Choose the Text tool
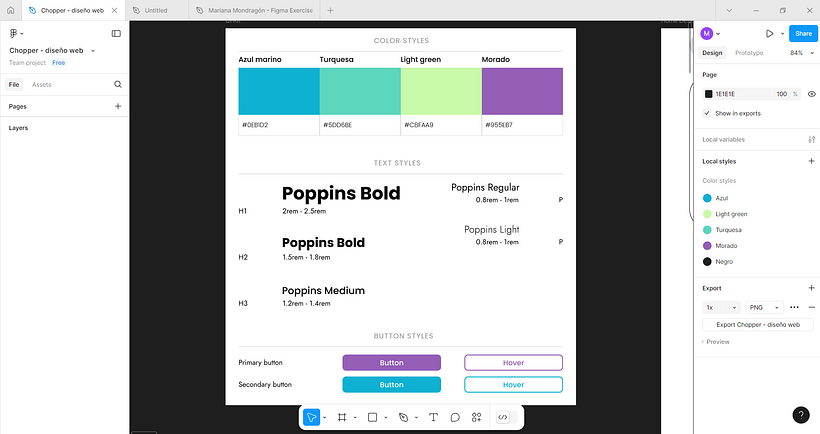This screenshot has width=820, height=434. click(x=433, y=417)
